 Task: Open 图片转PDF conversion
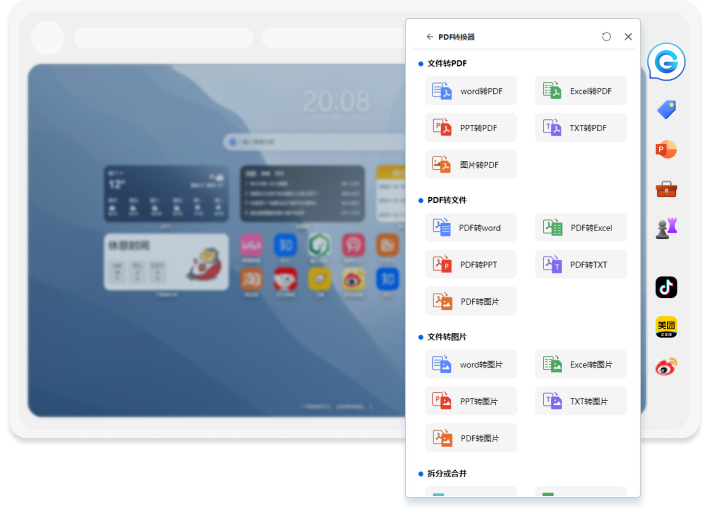(x=471, y=165)
